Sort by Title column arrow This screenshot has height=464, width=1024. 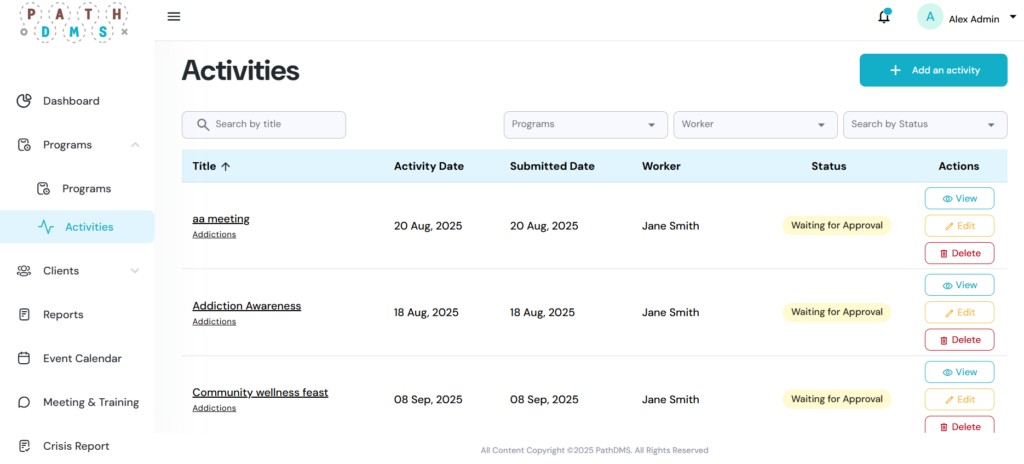225,167
